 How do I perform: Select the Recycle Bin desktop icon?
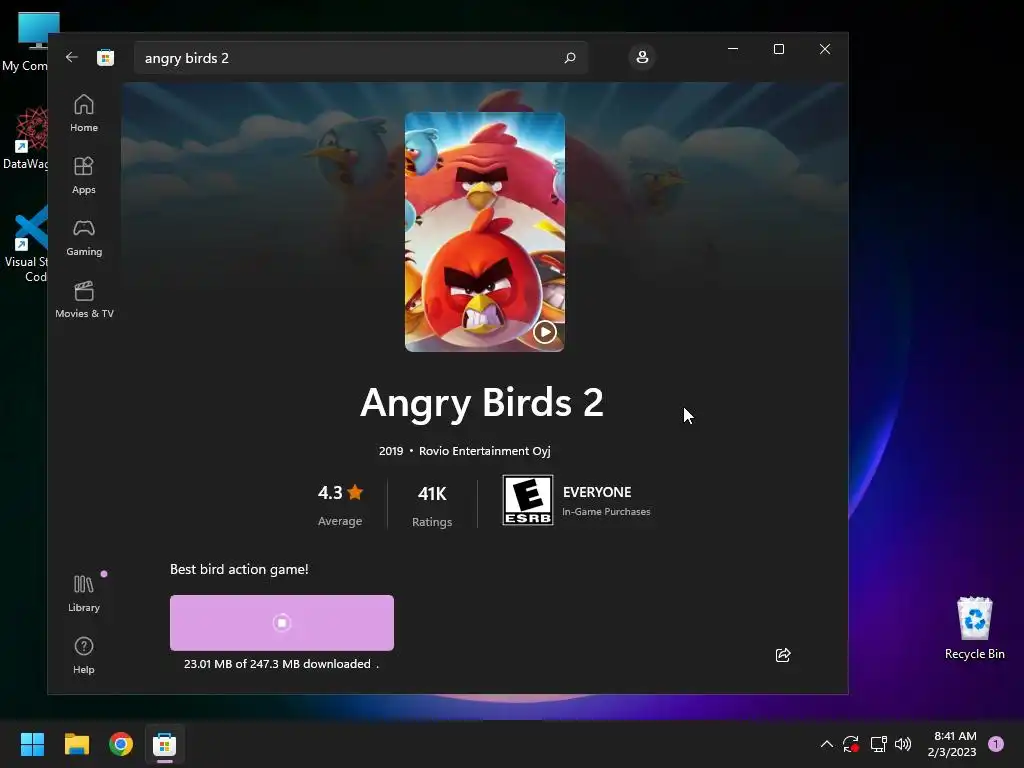(x=974, y=629)
